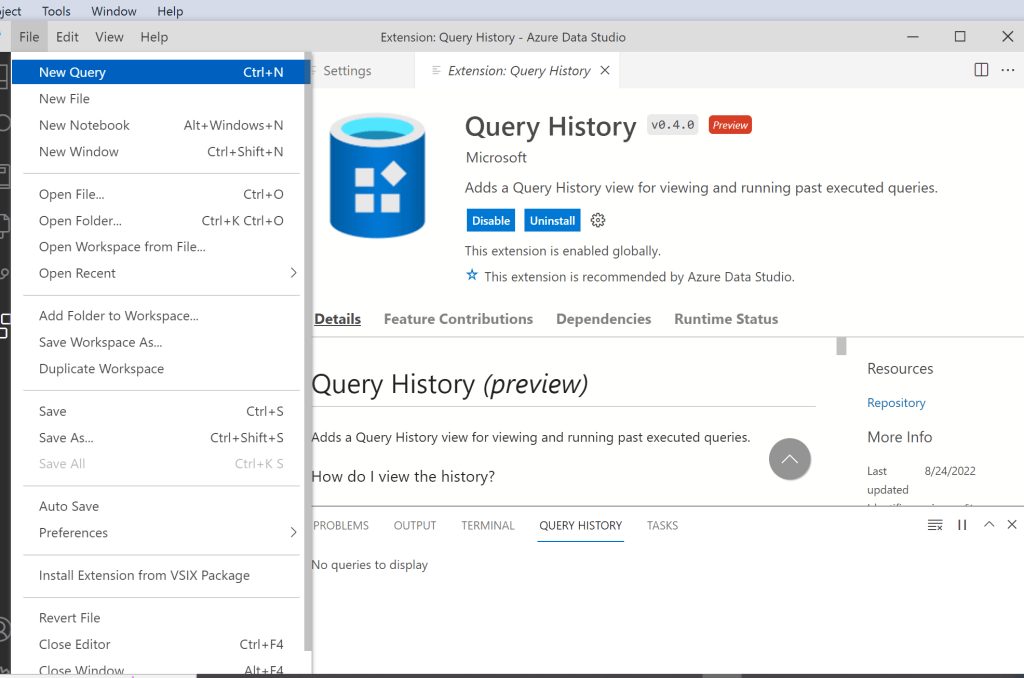Toggle Auto Save in the File menu

[69, 506]
